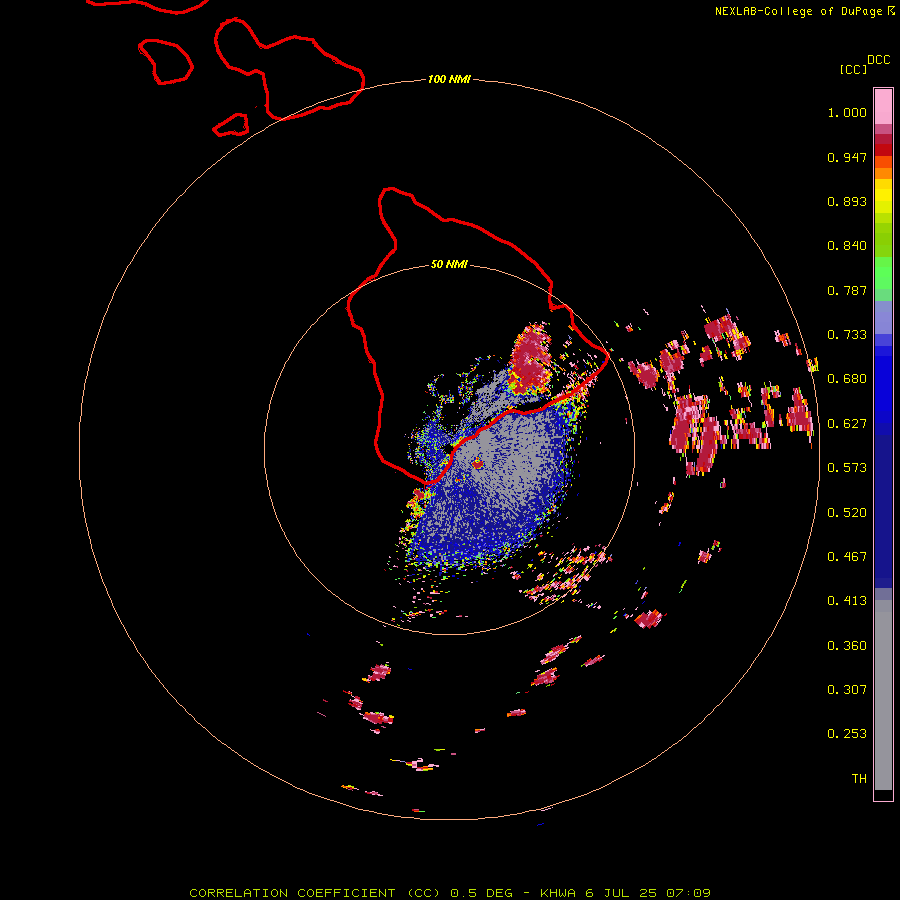
Task: Click the 0.680 scale value
Action: tap(847, 379)
